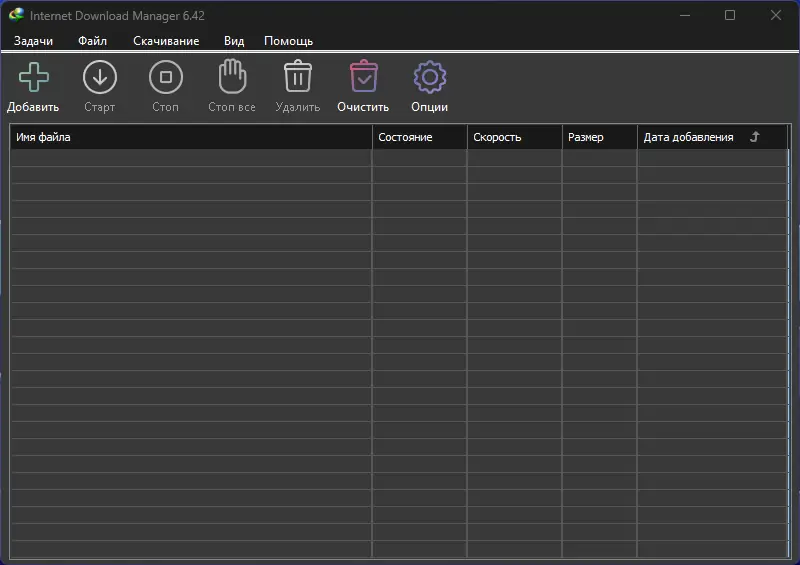Open the Задачи menu
Viewport: 800px width, 565px height.
(33, 41)
